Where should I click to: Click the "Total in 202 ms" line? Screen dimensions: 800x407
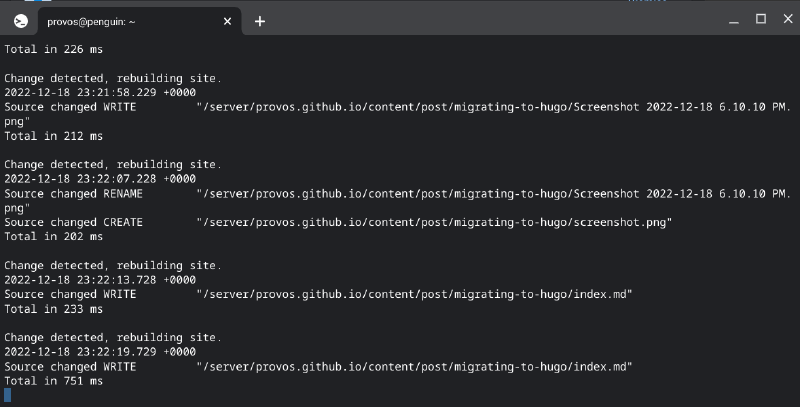tap(54, 237)
